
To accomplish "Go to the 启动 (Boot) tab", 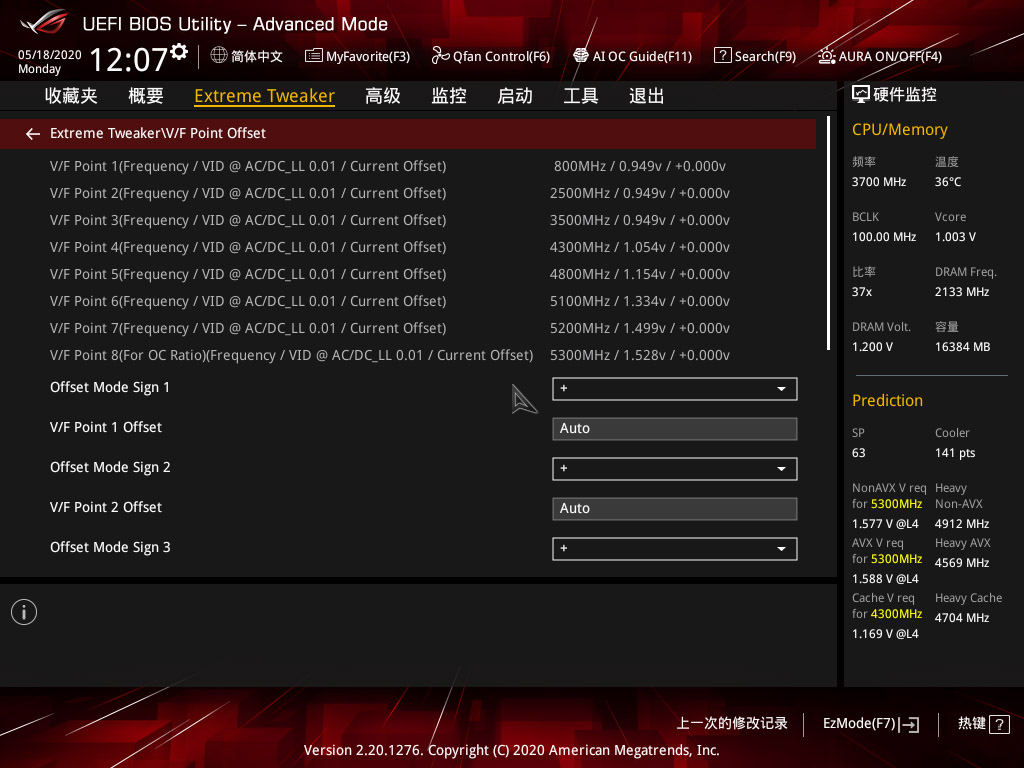I will pyautogui.click(x=515, y=96).
